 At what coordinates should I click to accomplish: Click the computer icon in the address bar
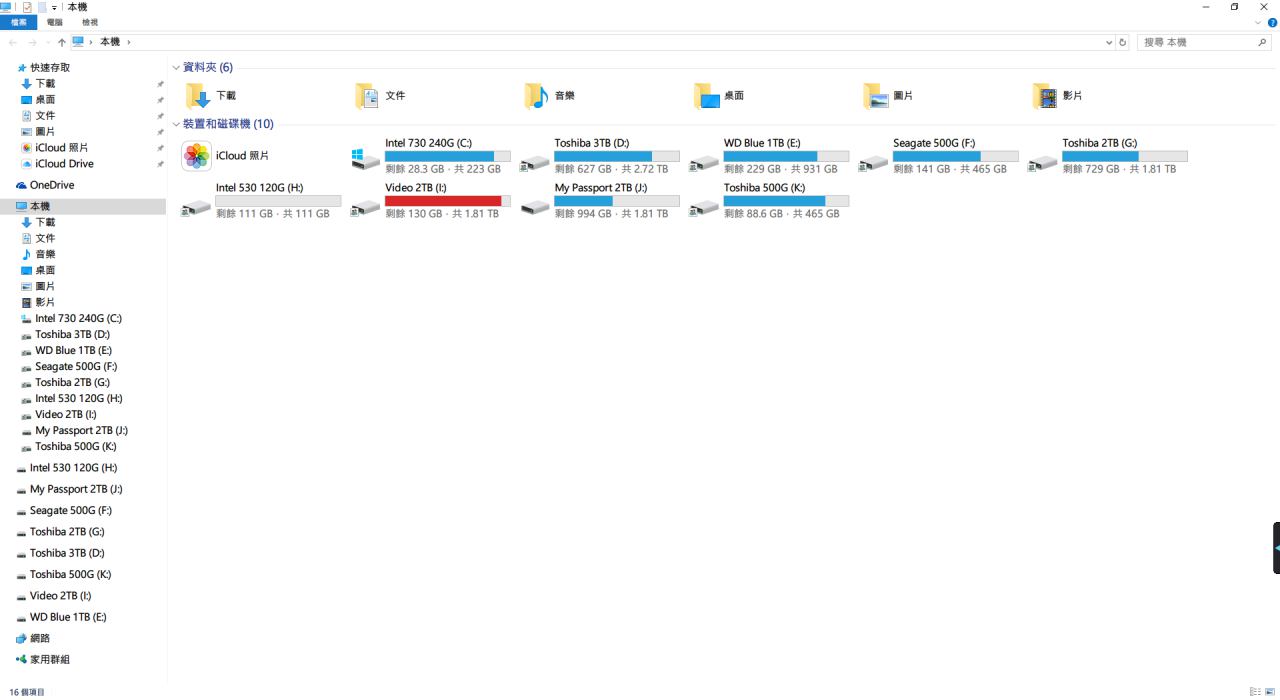[78, 42]
